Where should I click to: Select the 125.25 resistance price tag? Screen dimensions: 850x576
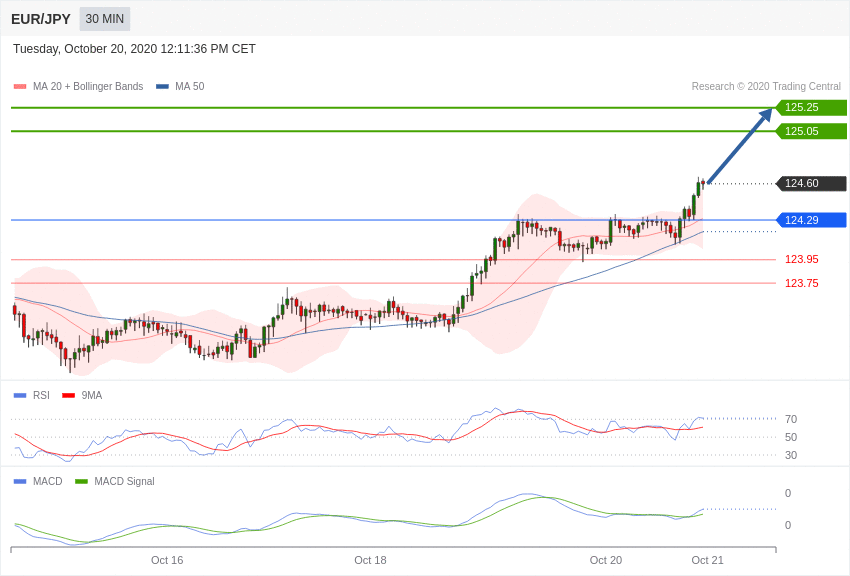pyautogui.click(x=811, y=107)
